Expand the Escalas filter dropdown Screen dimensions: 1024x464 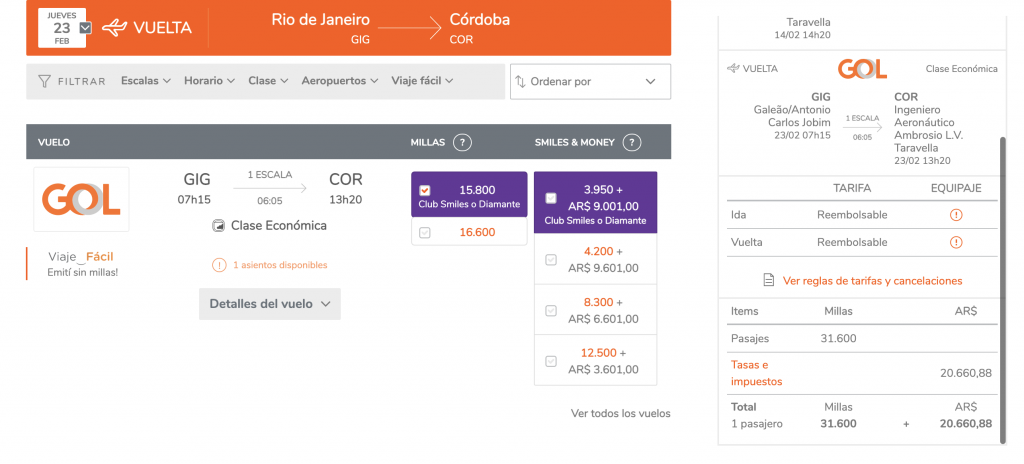[146, 81]
